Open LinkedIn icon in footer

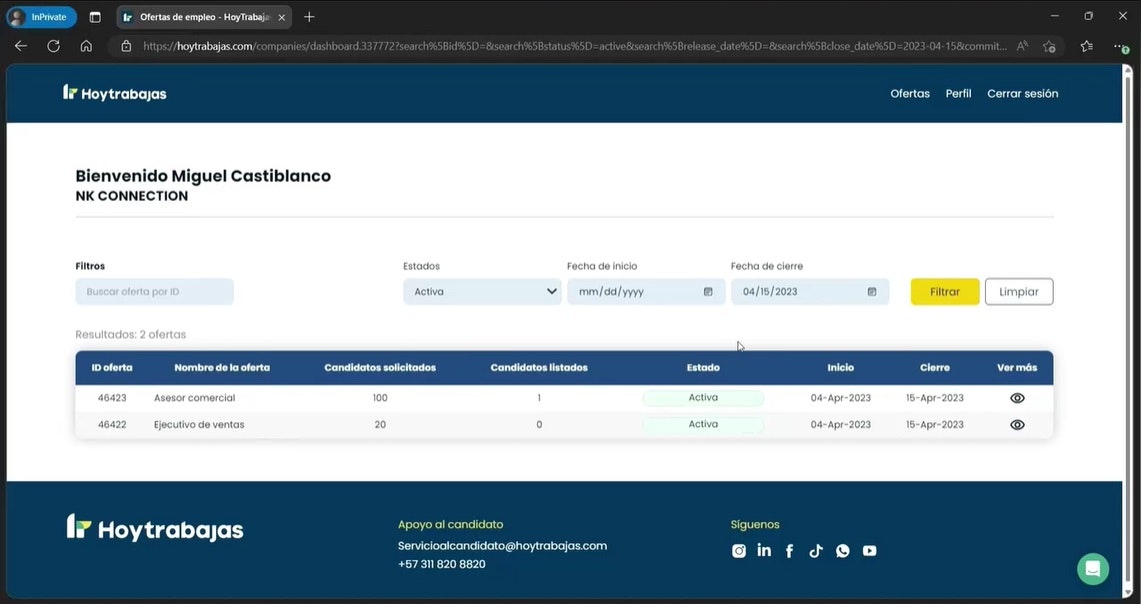[x=764, y=550]
